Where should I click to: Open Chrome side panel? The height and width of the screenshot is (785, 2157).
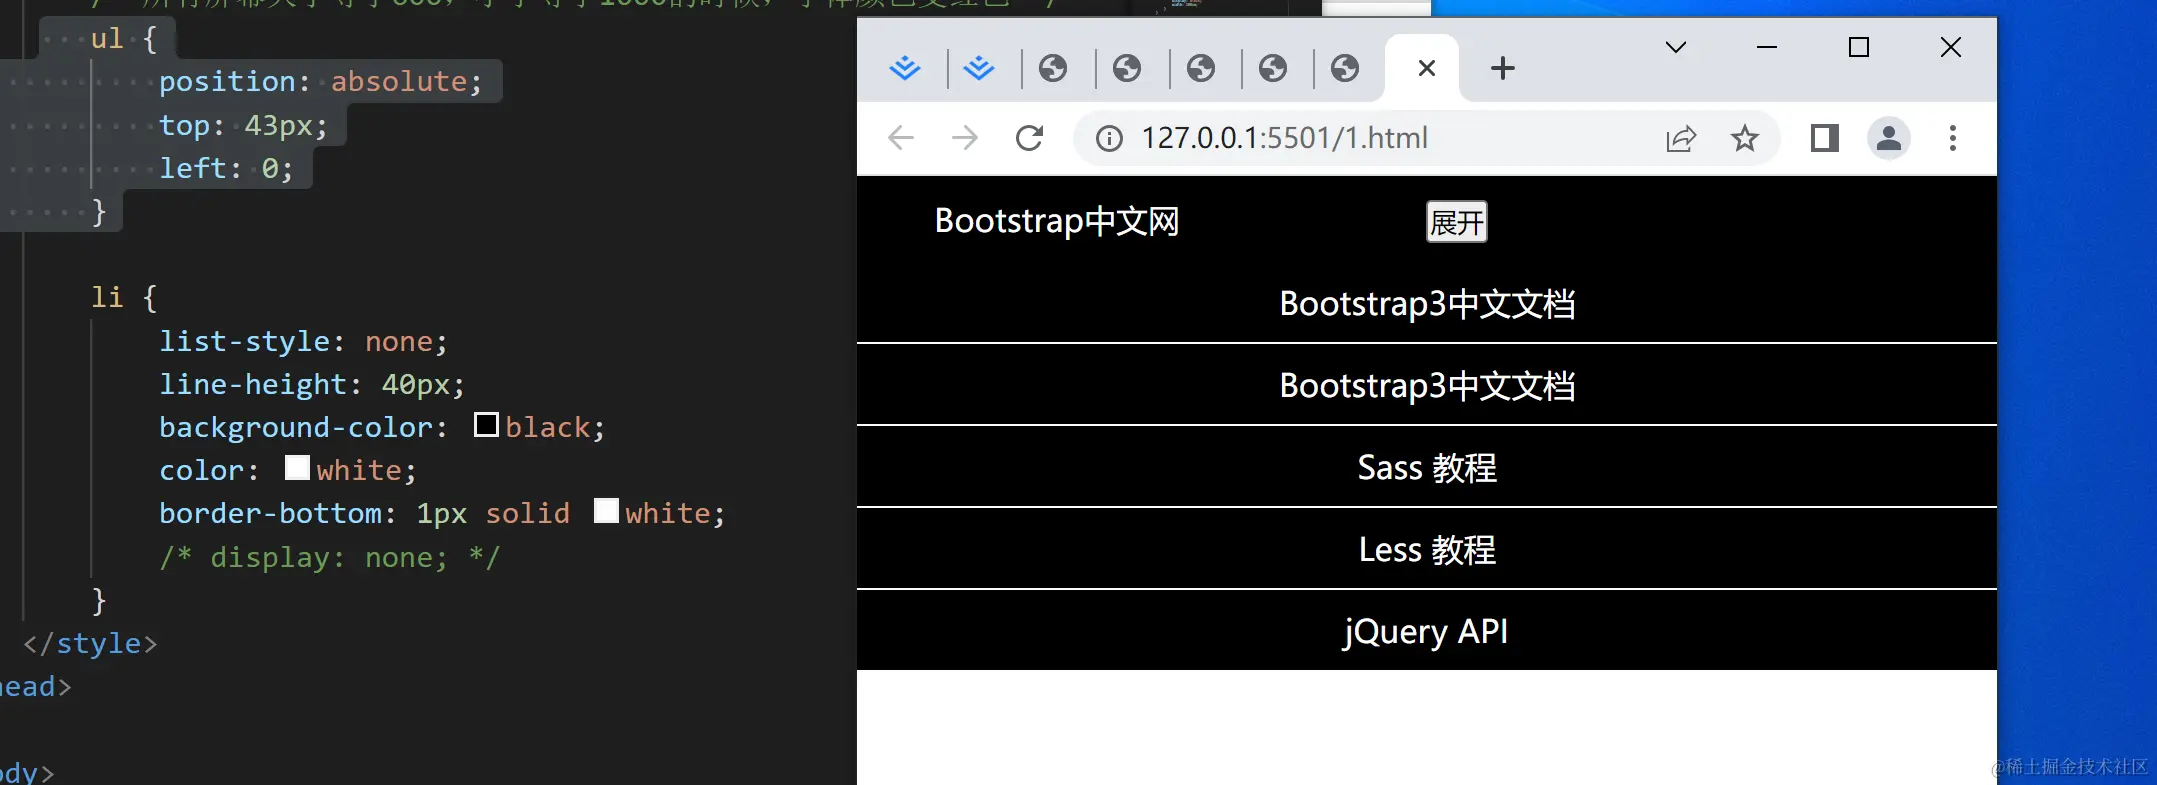tap(1825, 138)
